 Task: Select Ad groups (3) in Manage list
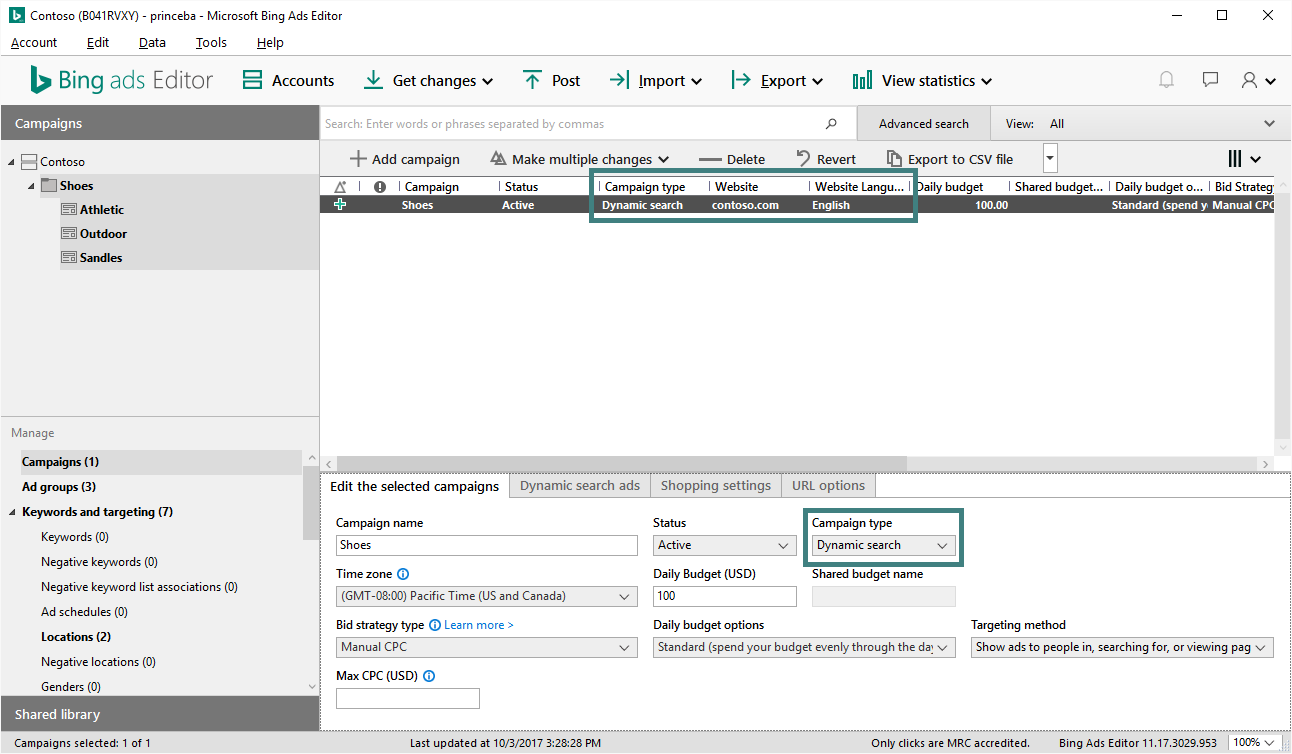click(x=59, y=487)
